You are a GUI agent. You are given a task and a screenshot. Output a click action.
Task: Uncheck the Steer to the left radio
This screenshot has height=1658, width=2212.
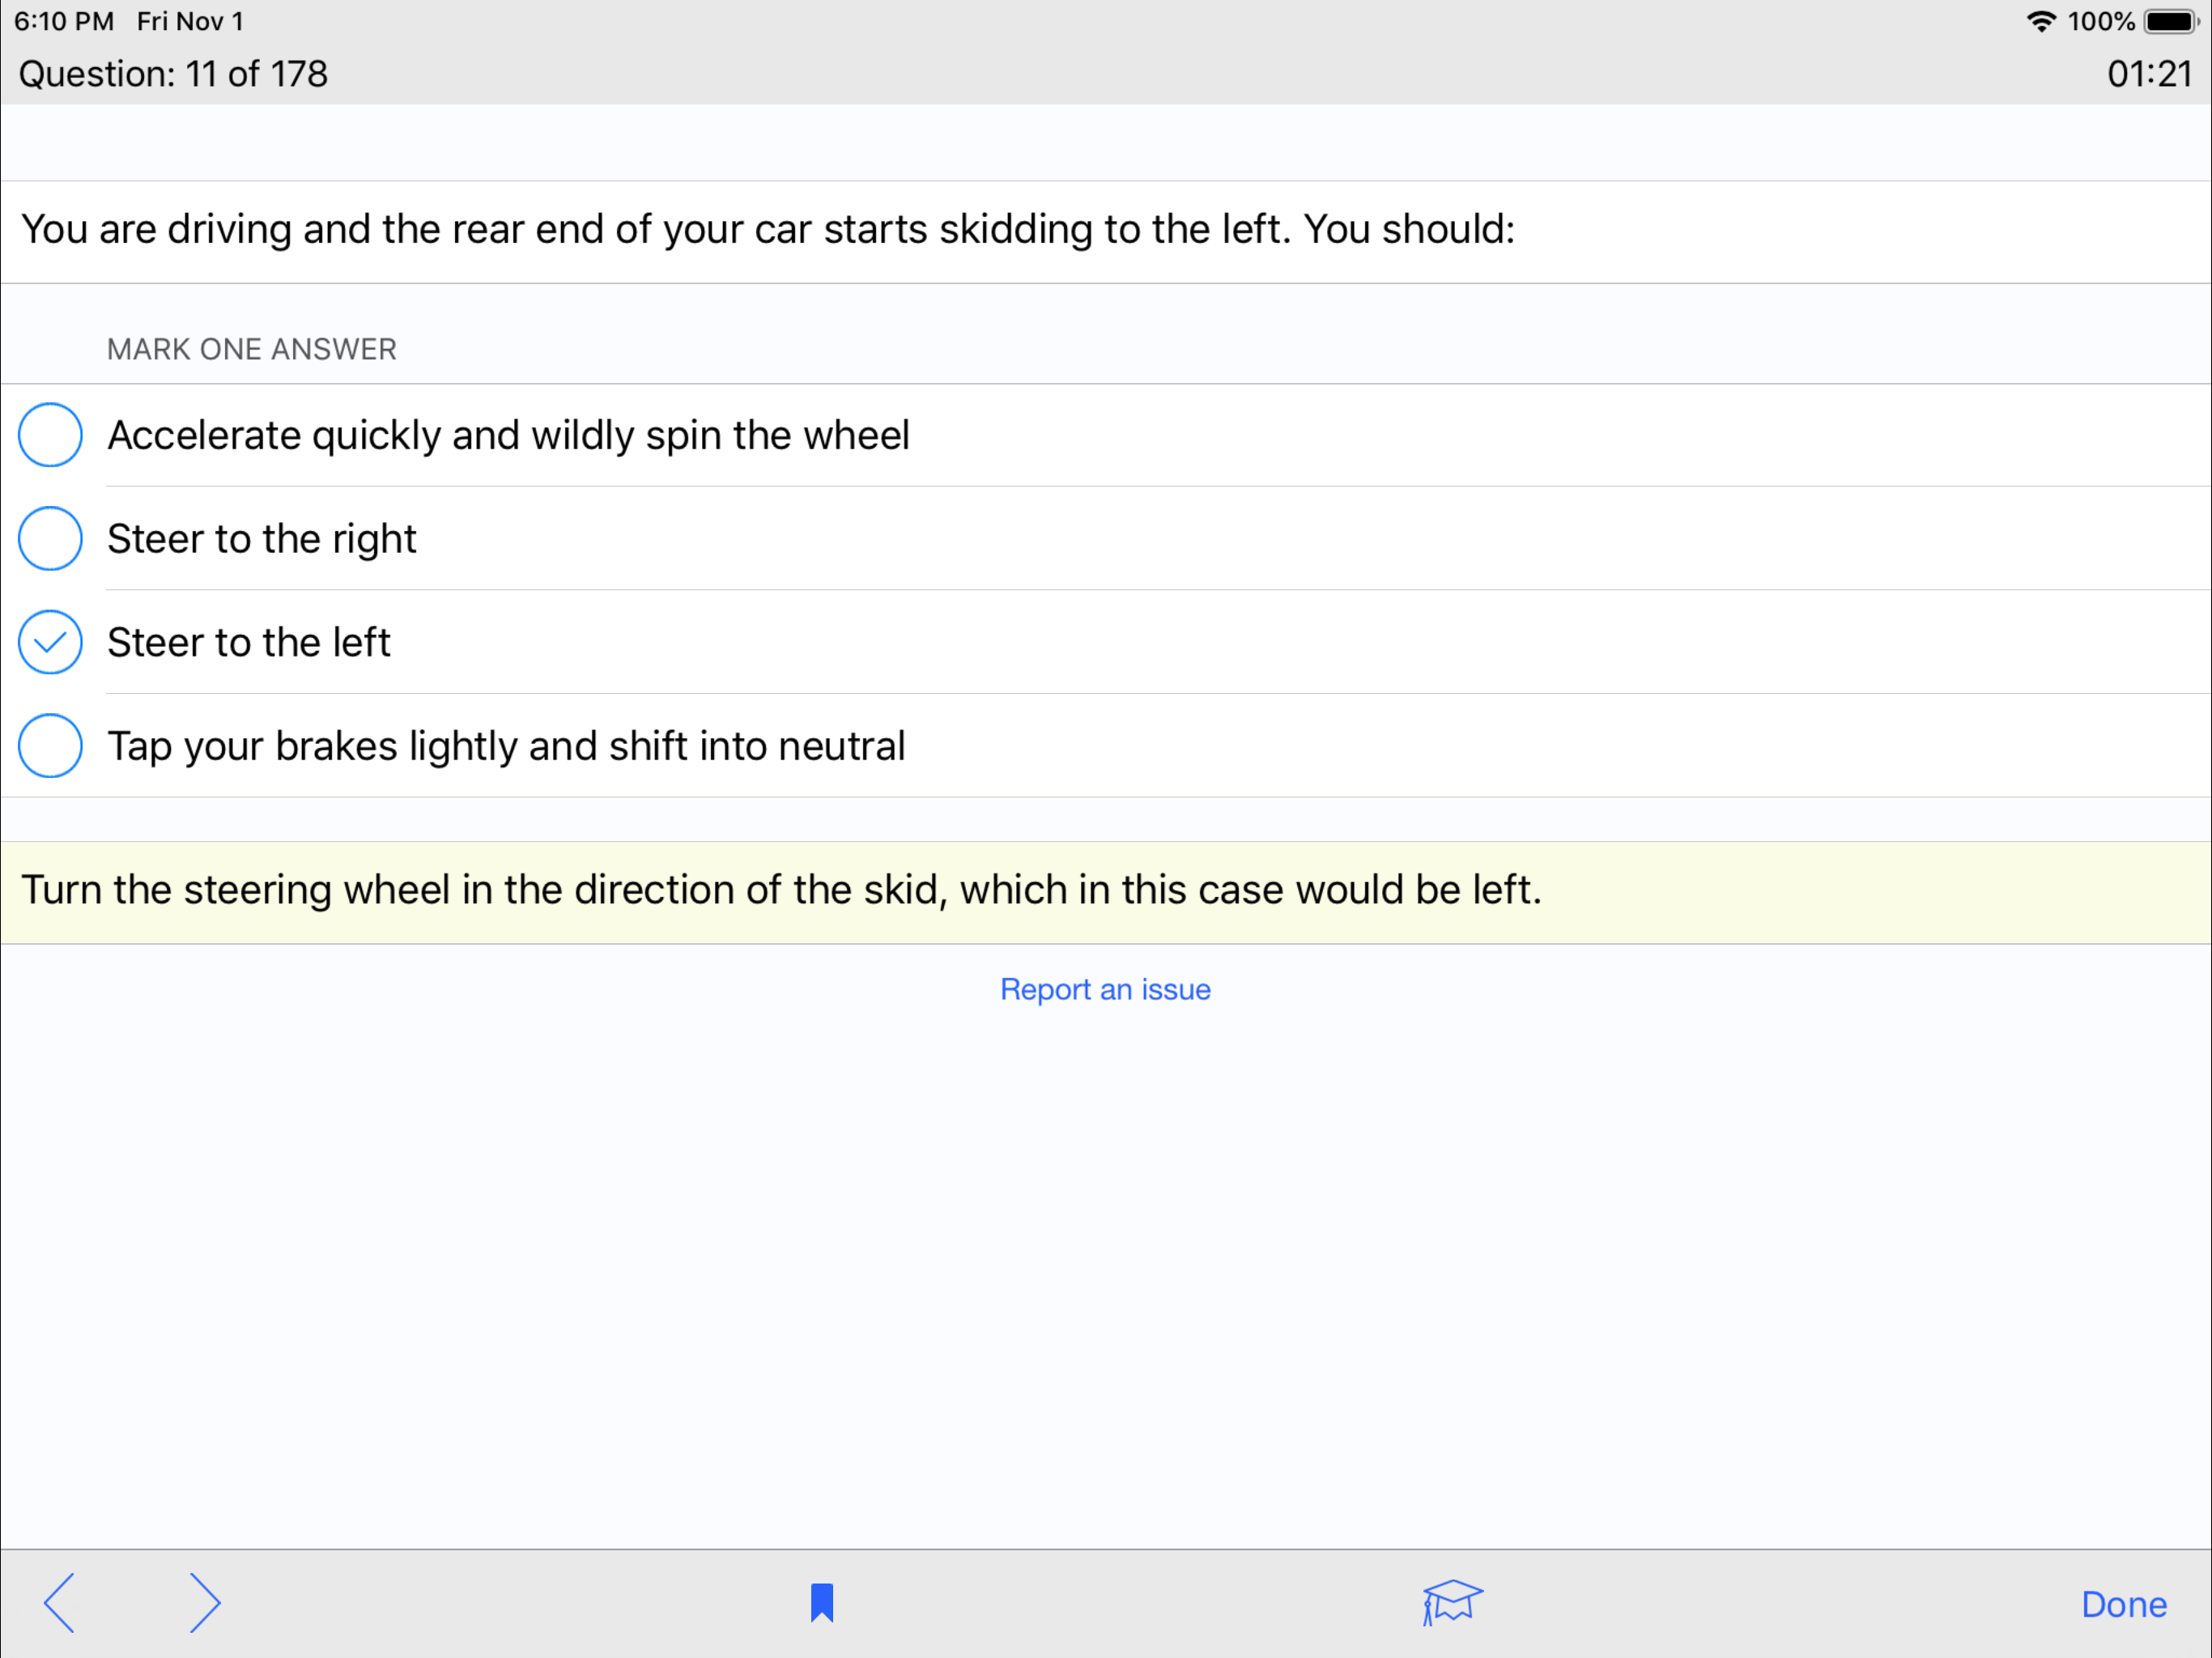pos(50,642)
